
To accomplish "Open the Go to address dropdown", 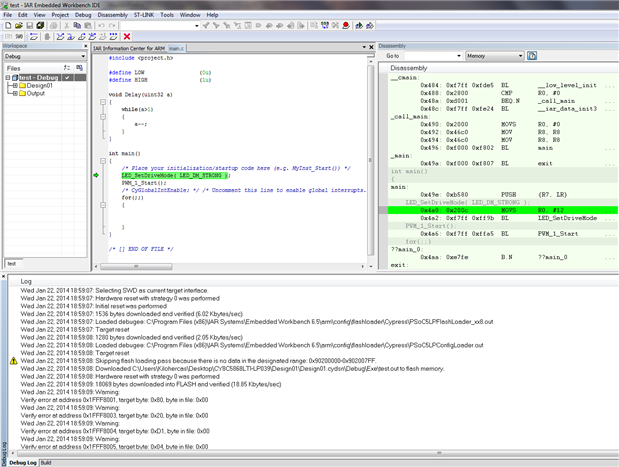I will point(459,56).
